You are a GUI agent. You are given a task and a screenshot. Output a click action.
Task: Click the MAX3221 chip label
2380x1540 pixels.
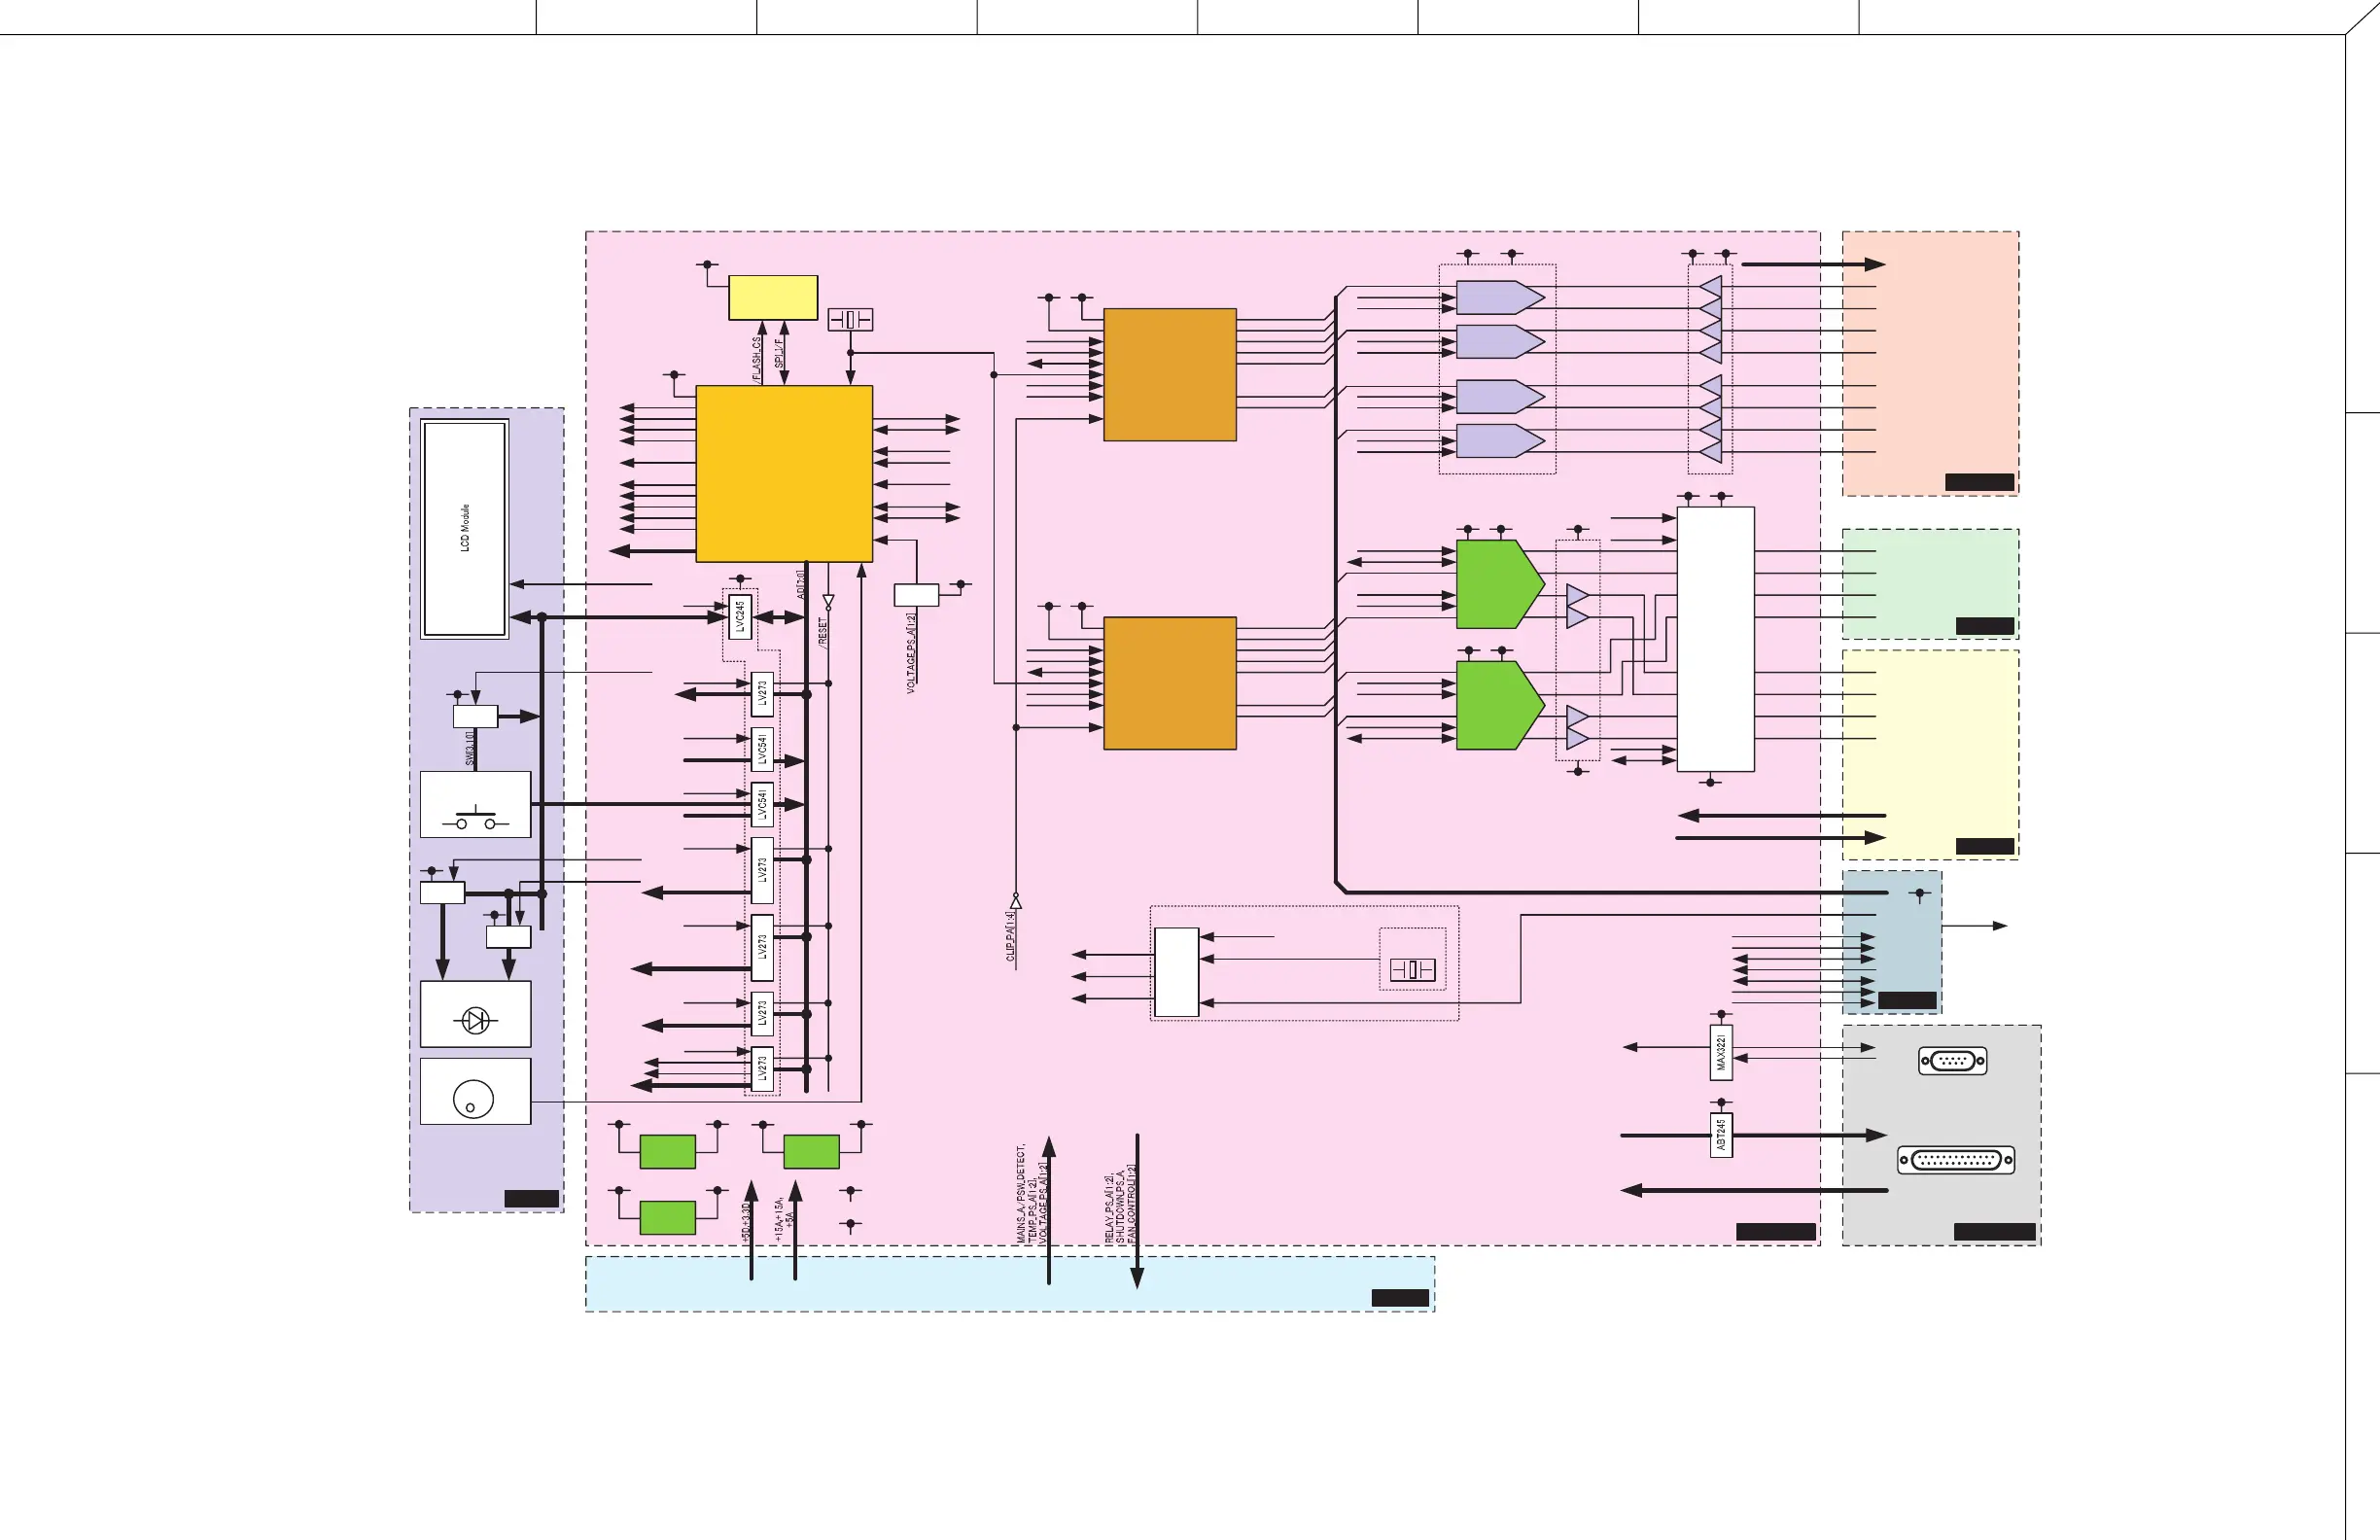coord(1721,1053)
